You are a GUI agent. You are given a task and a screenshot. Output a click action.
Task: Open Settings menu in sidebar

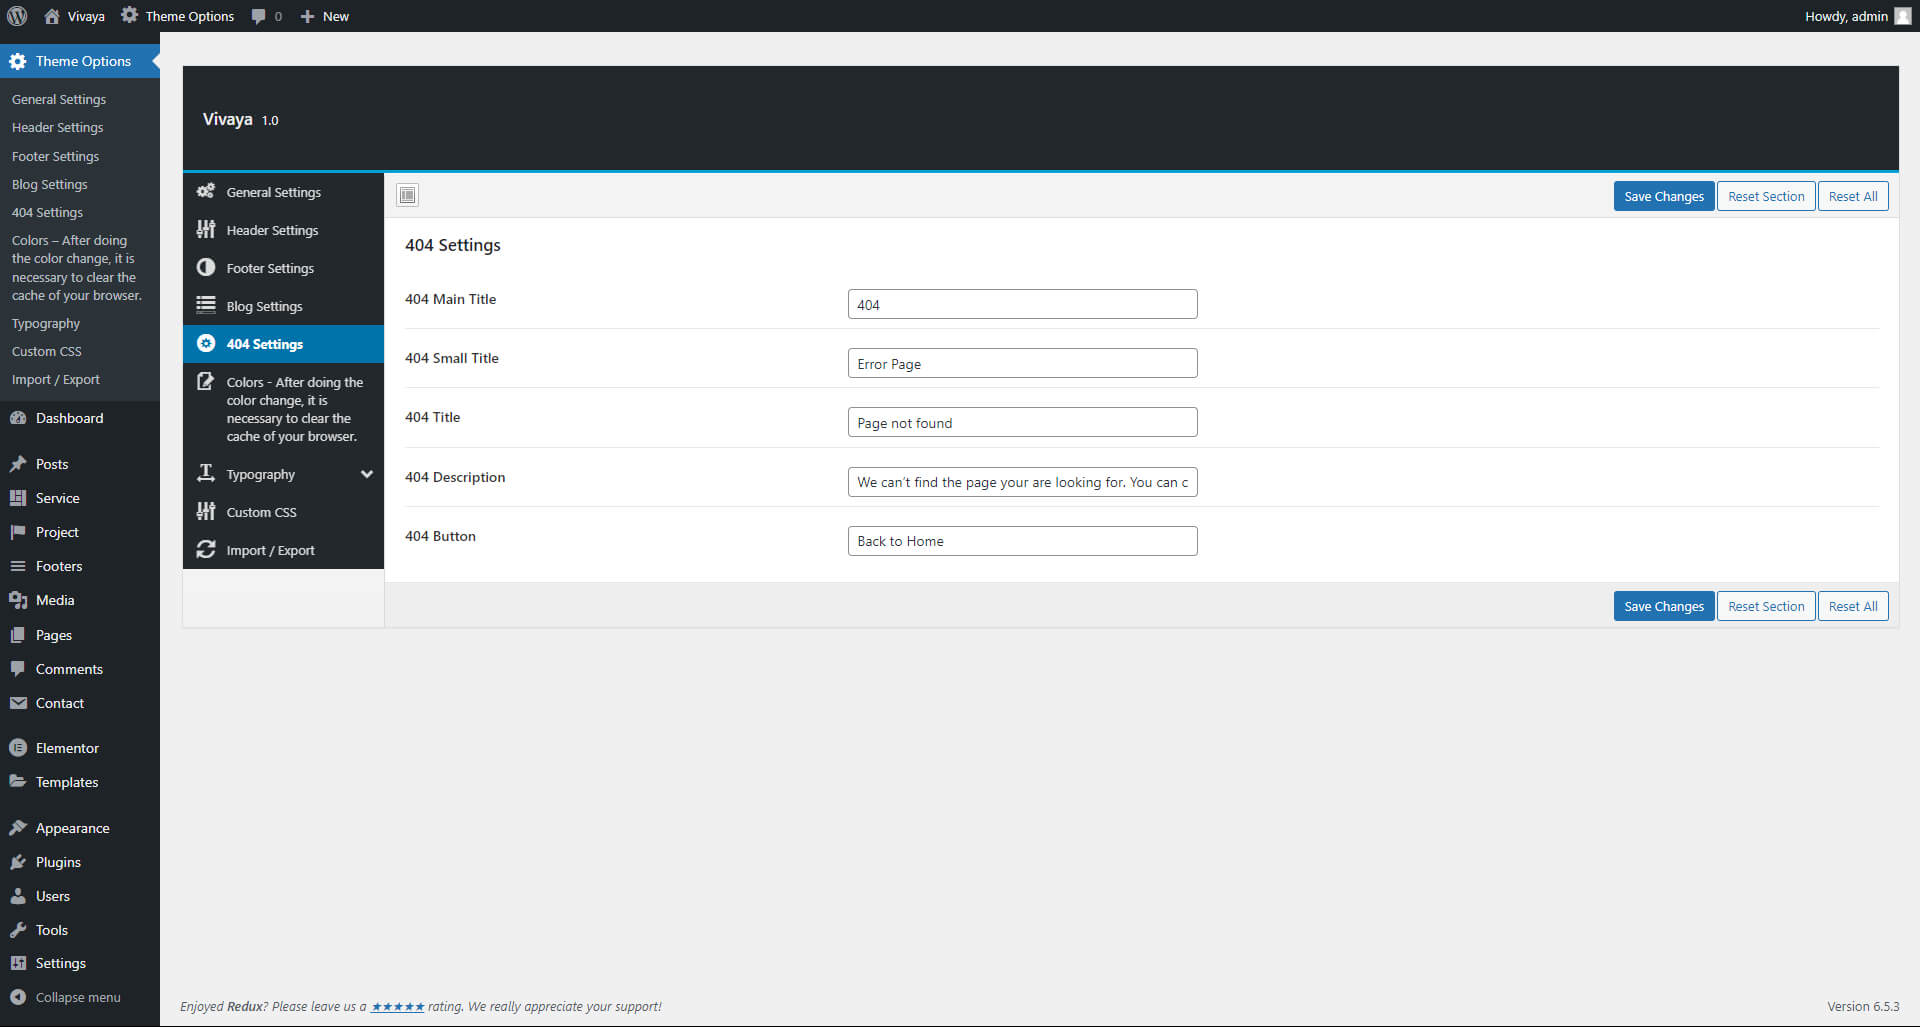[x=80, y=963]
